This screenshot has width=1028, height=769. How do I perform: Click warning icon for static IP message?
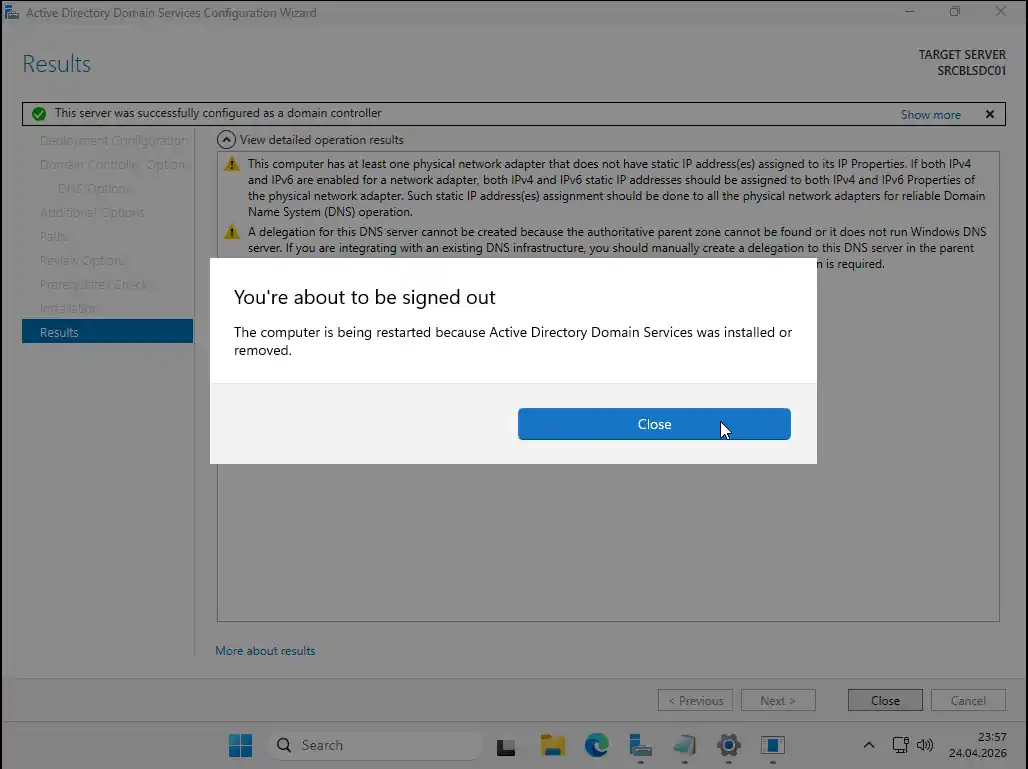click(231, 164)
